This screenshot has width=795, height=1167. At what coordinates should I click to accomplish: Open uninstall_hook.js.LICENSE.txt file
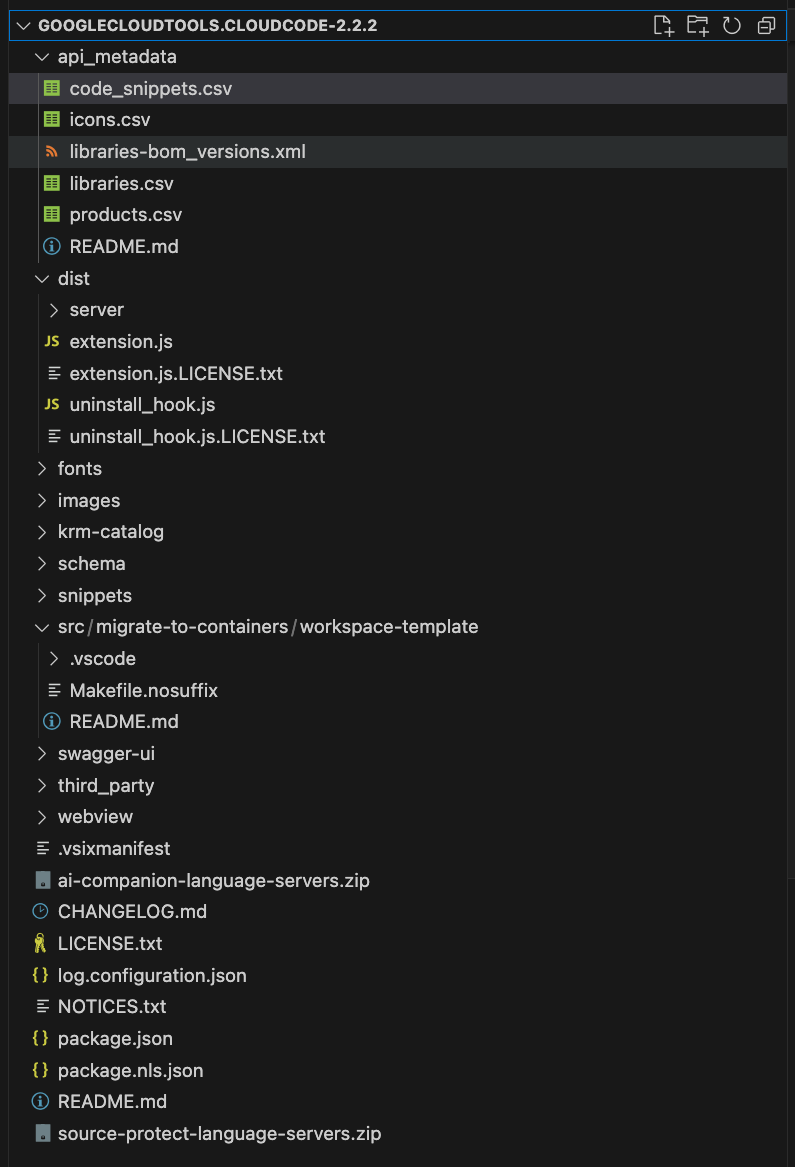[398, 436]
